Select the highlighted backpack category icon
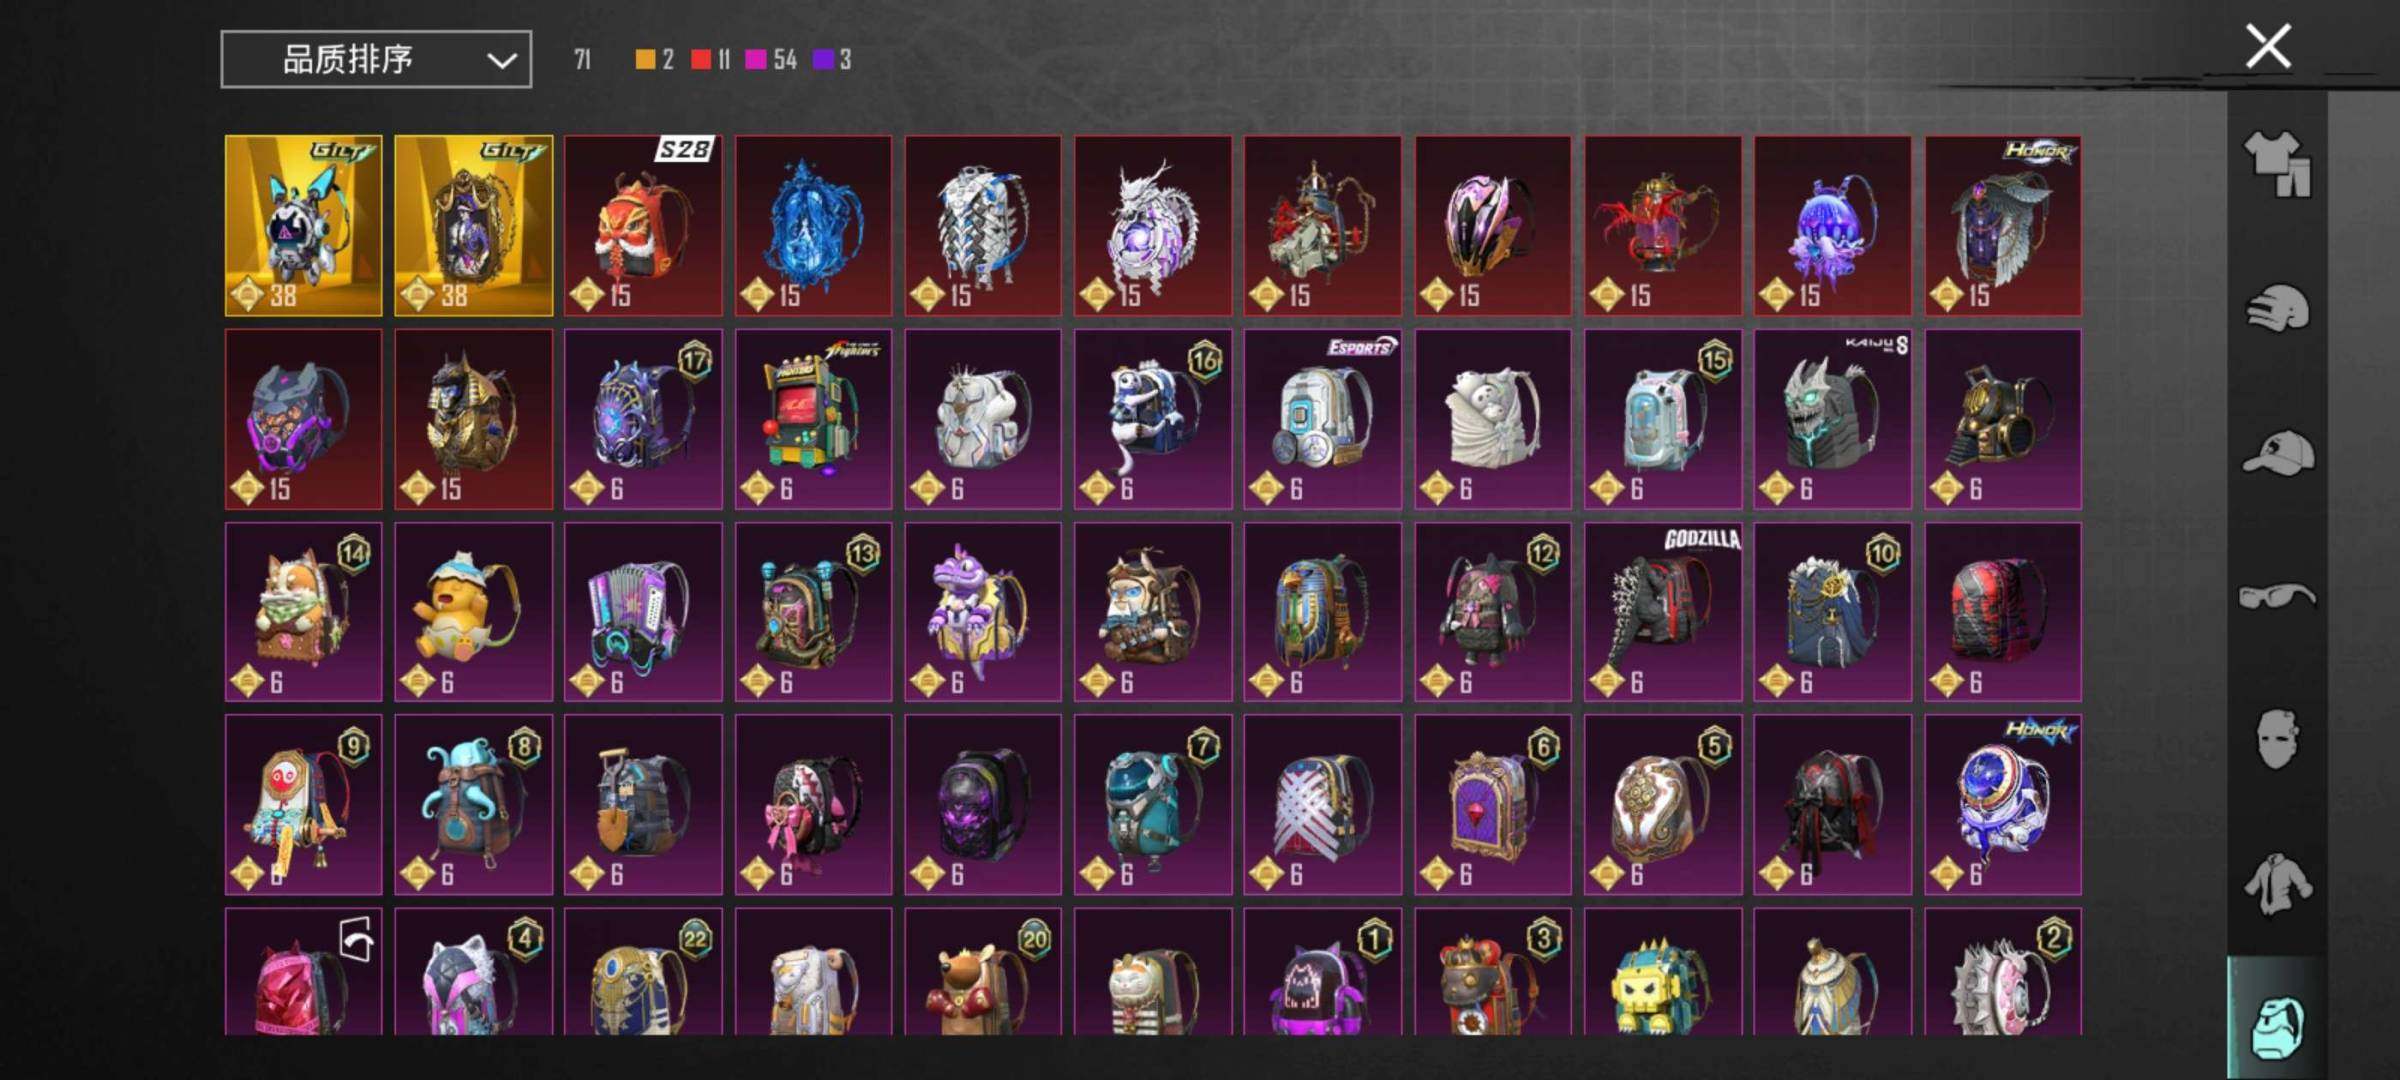Image resolution: width=2400 pixels, height=1080 pixels. tap(2277, 1026)
